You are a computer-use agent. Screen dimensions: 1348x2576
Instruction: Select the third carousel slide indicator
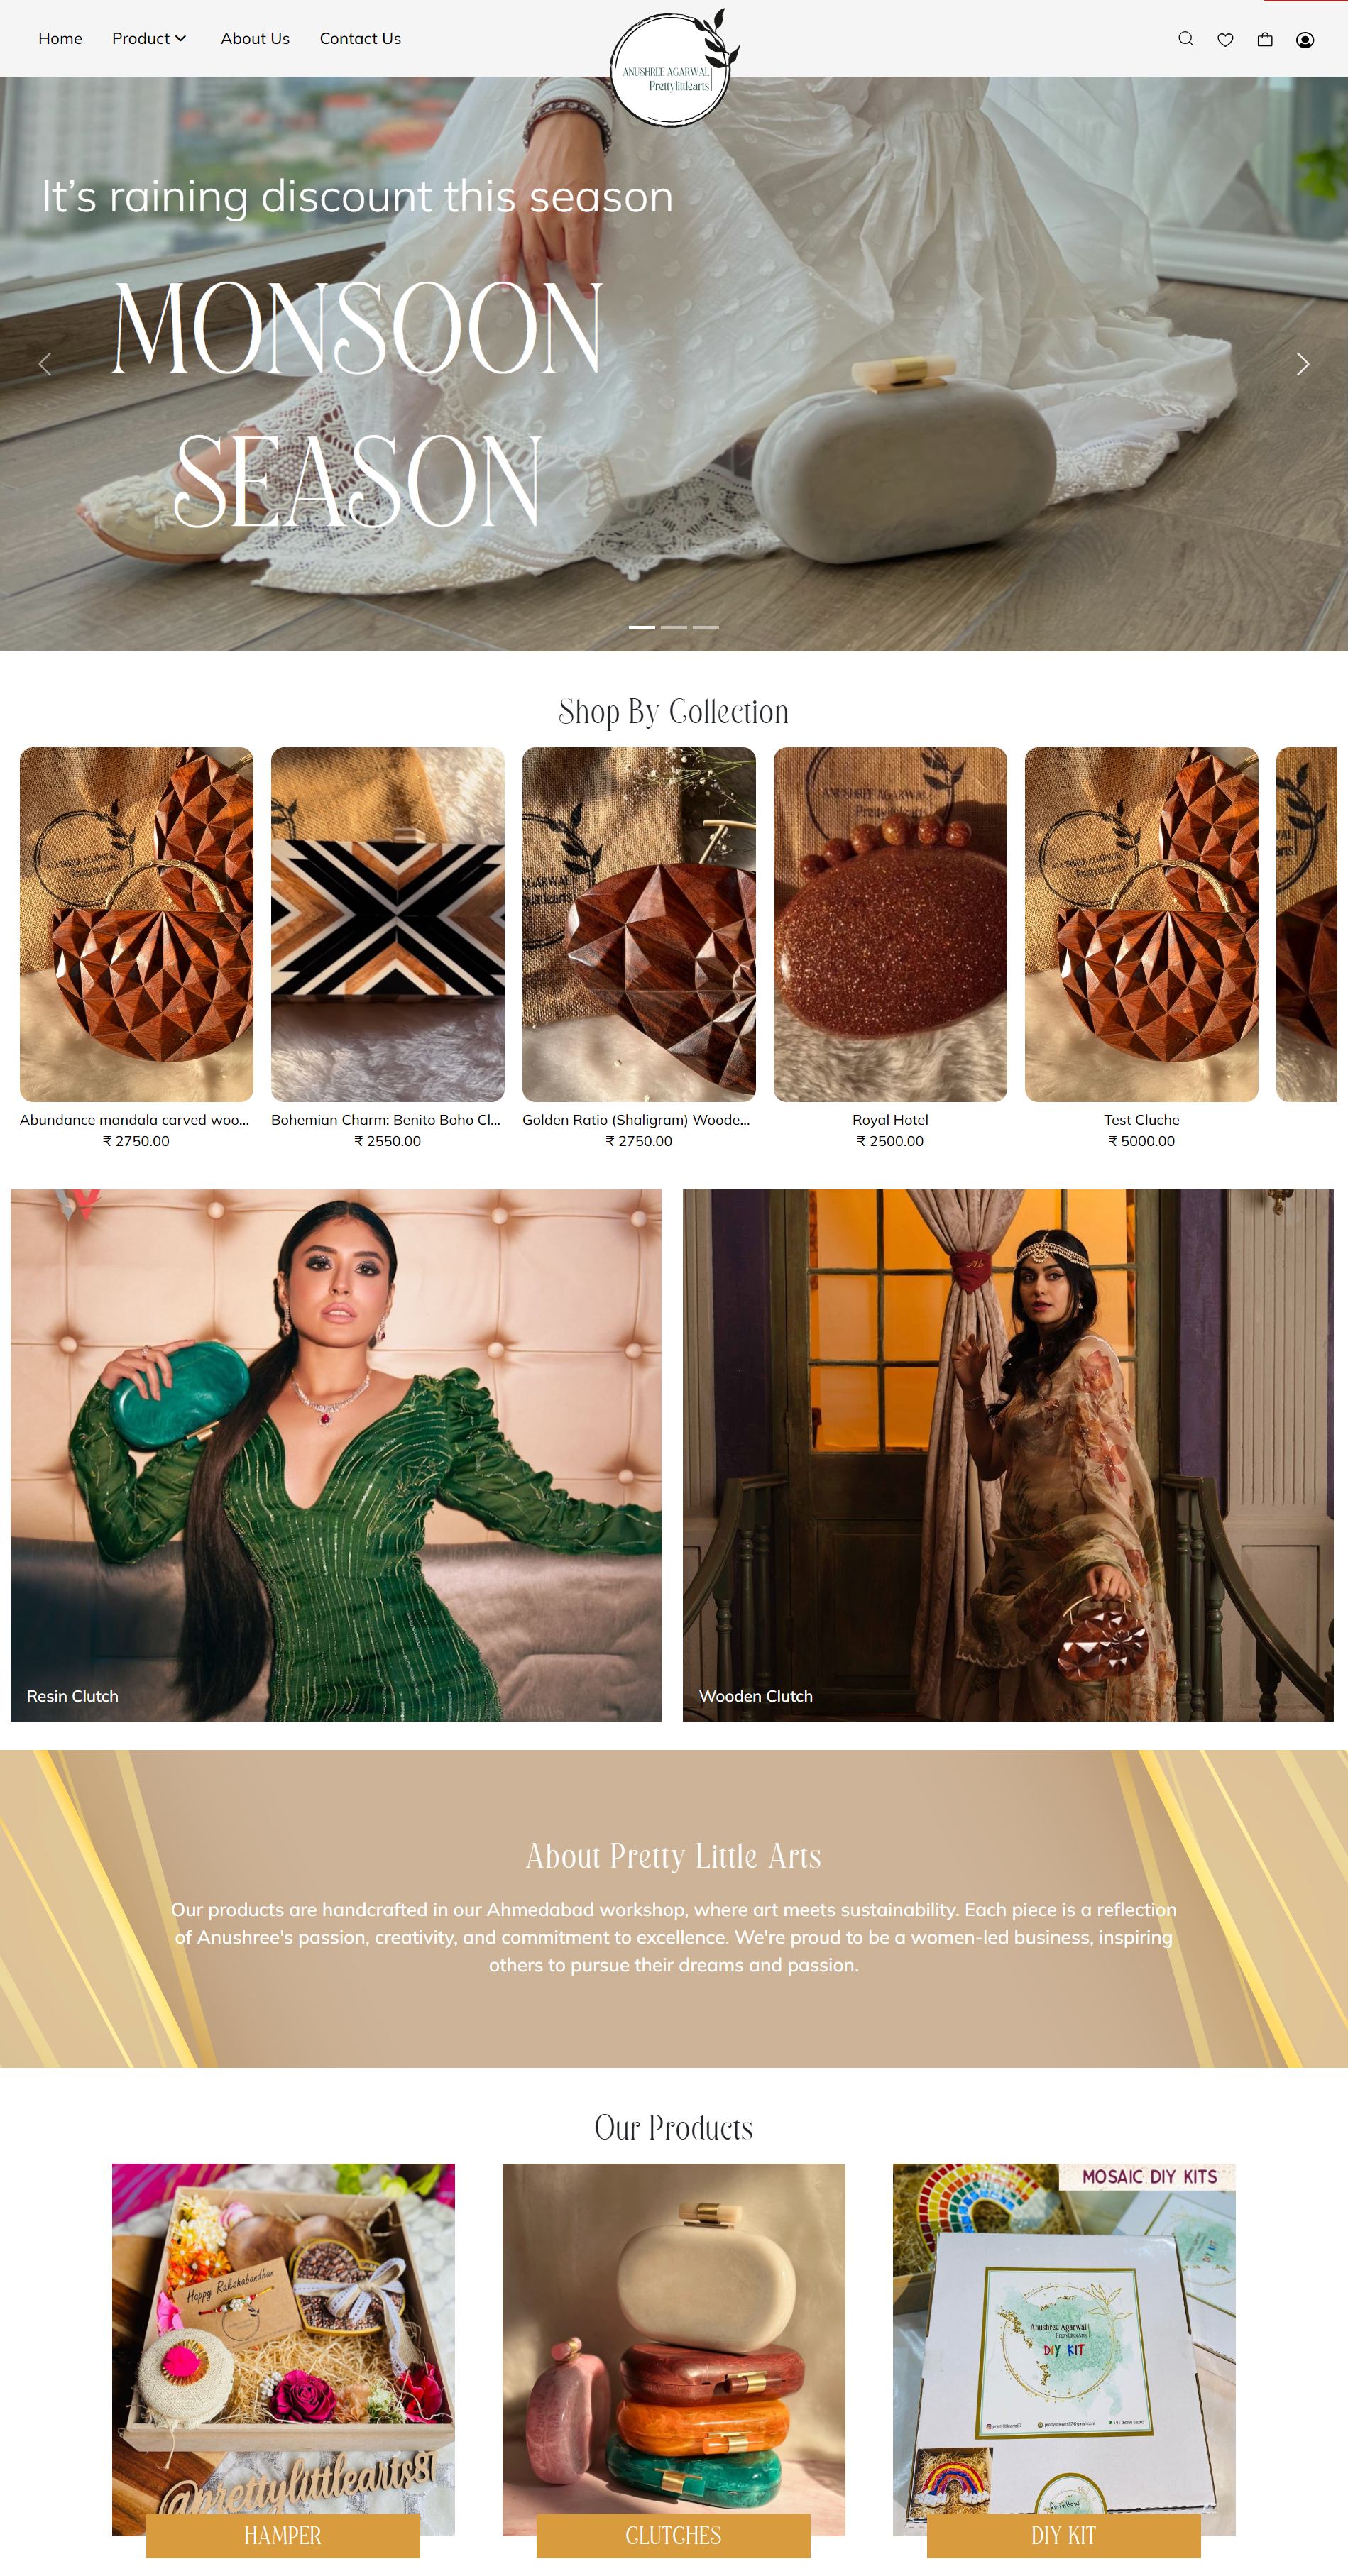706,627
